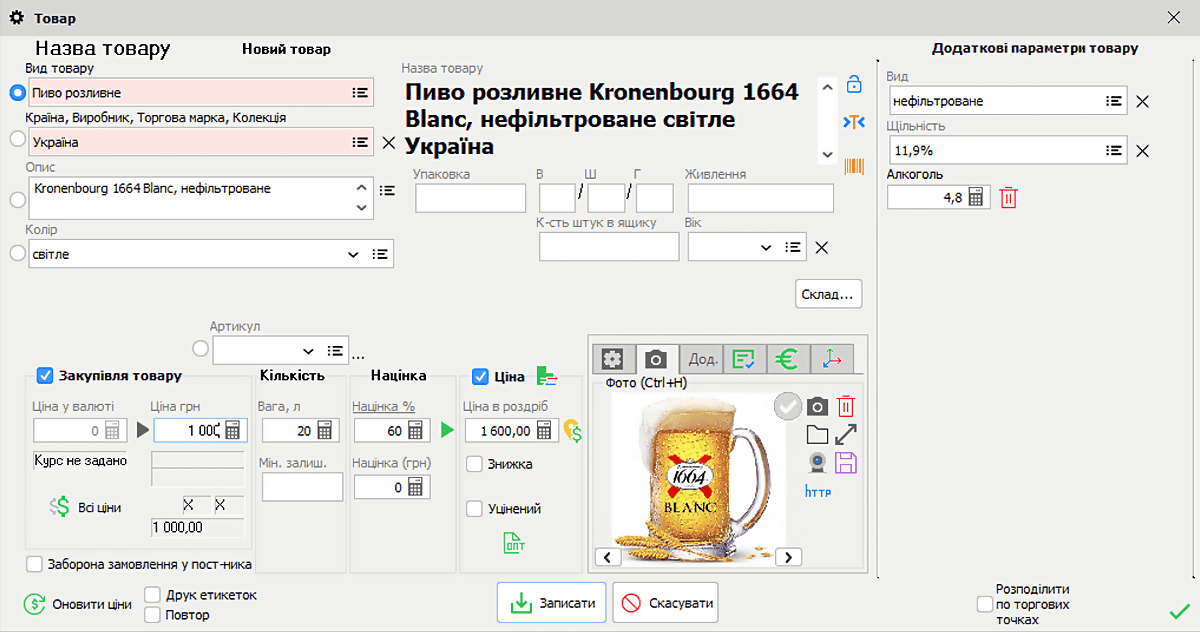Open the Вік dropdown list
This screenshot has width=1200, height=632.
(766, 247)
